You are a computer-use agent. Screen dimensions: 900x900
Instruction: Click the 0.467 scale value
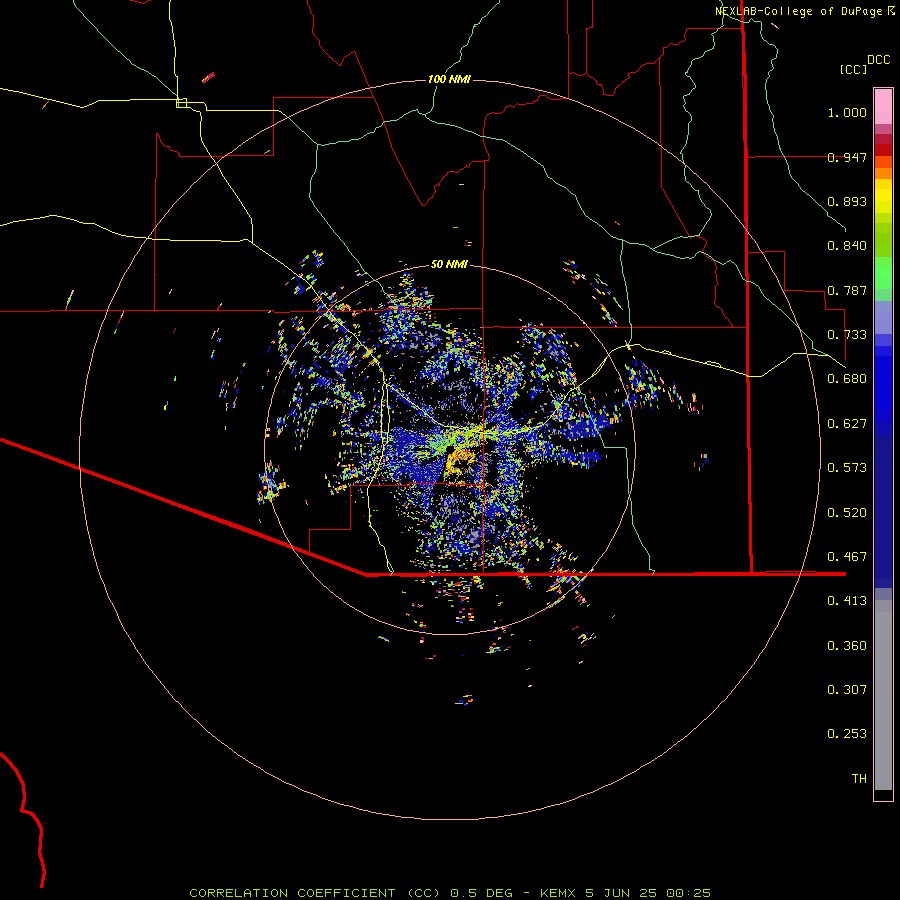coord(847,557)
